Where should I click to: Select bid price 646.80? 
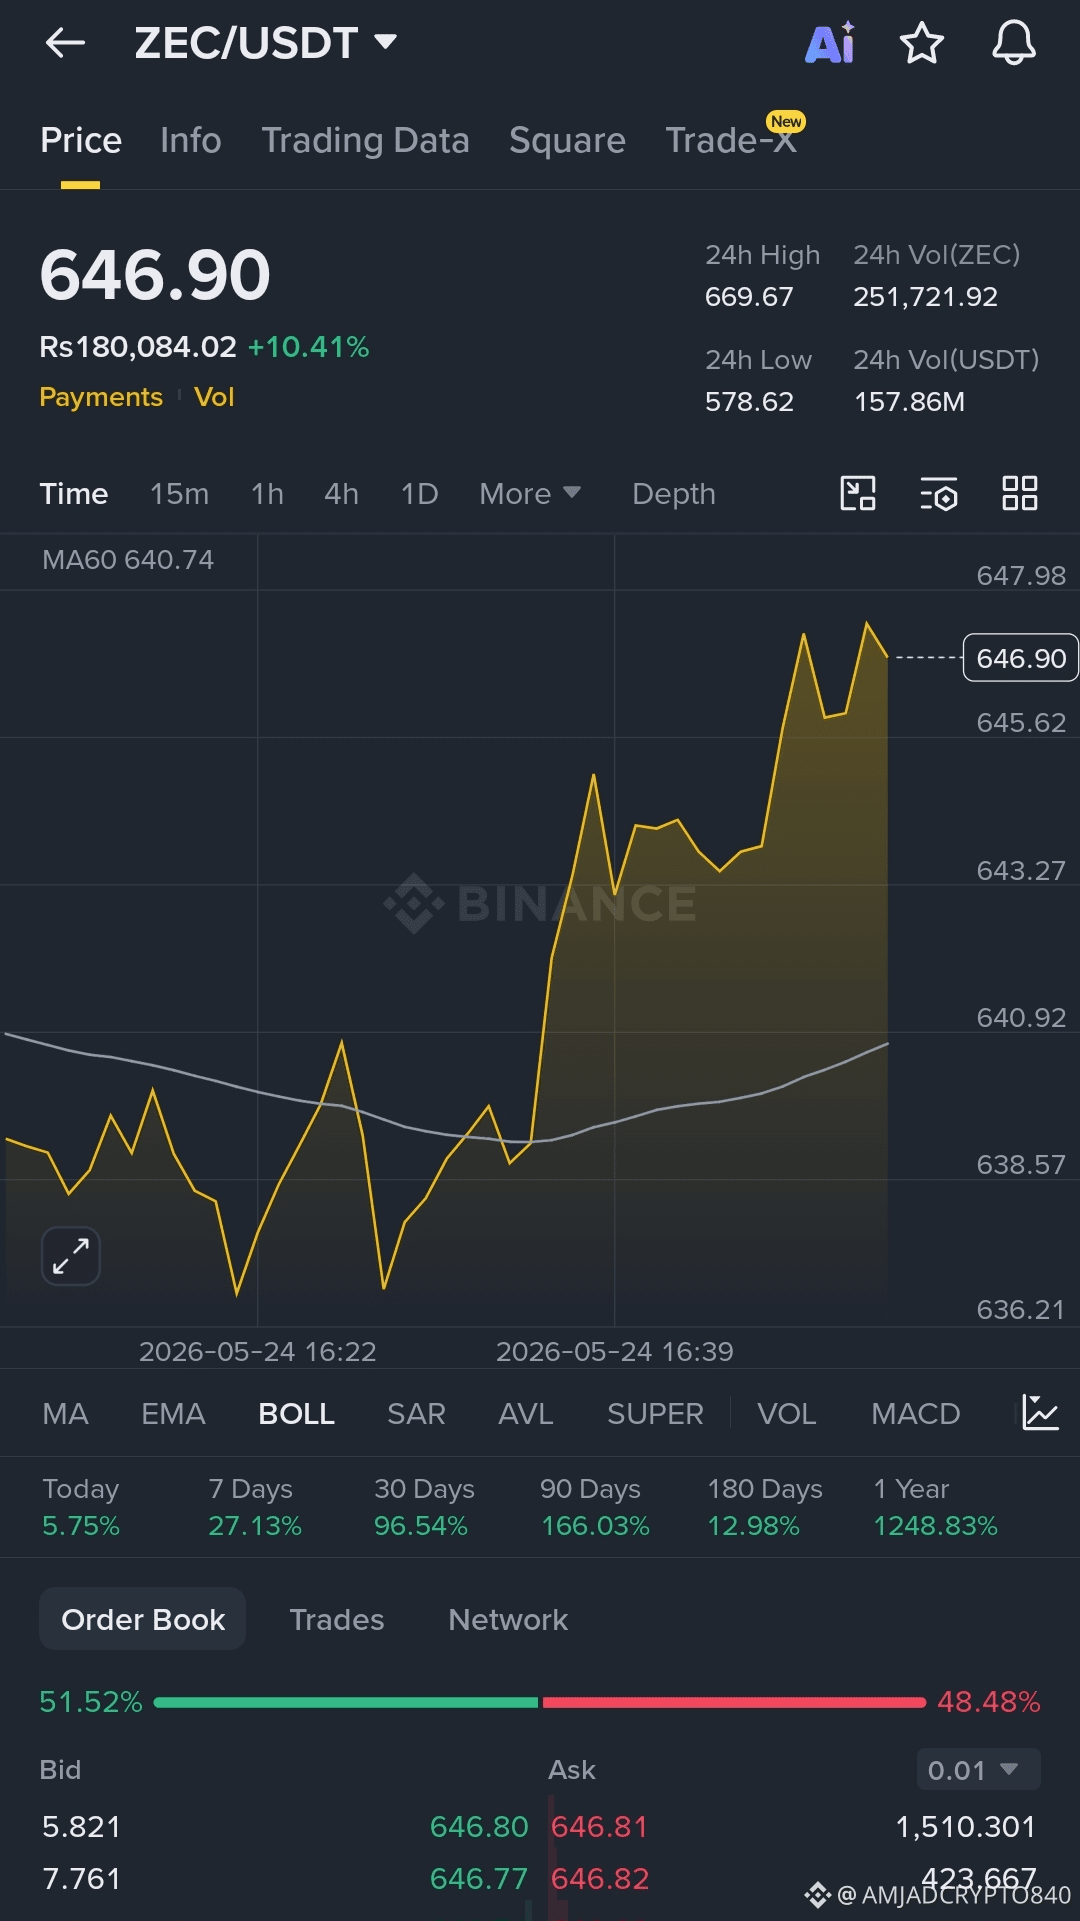[479, 1827]
